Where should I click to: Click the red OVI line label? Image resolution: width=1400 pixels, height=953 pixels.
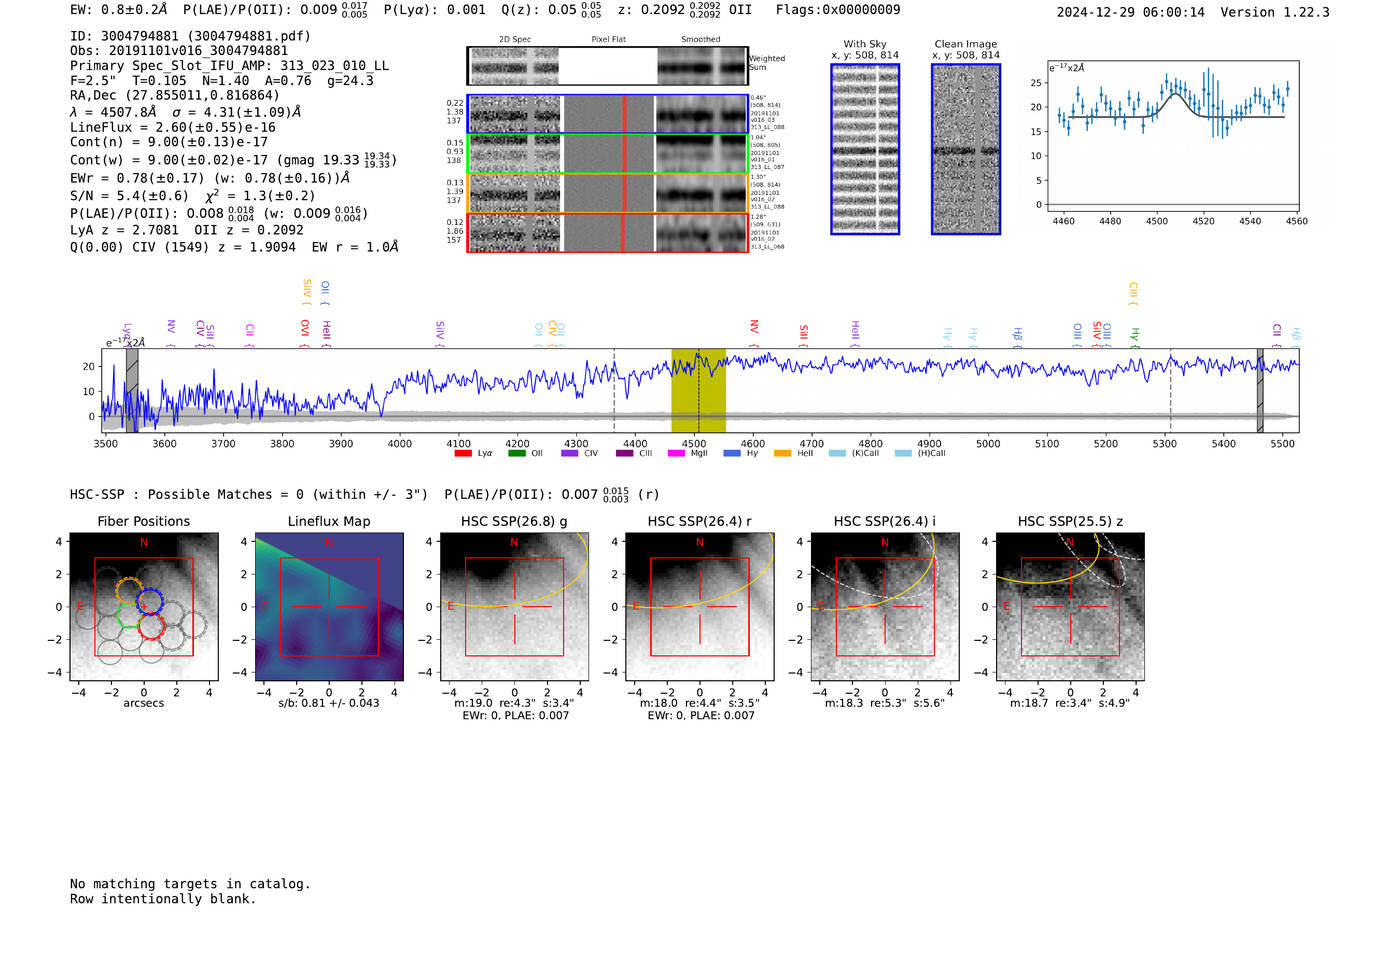(x=305, y=332)
